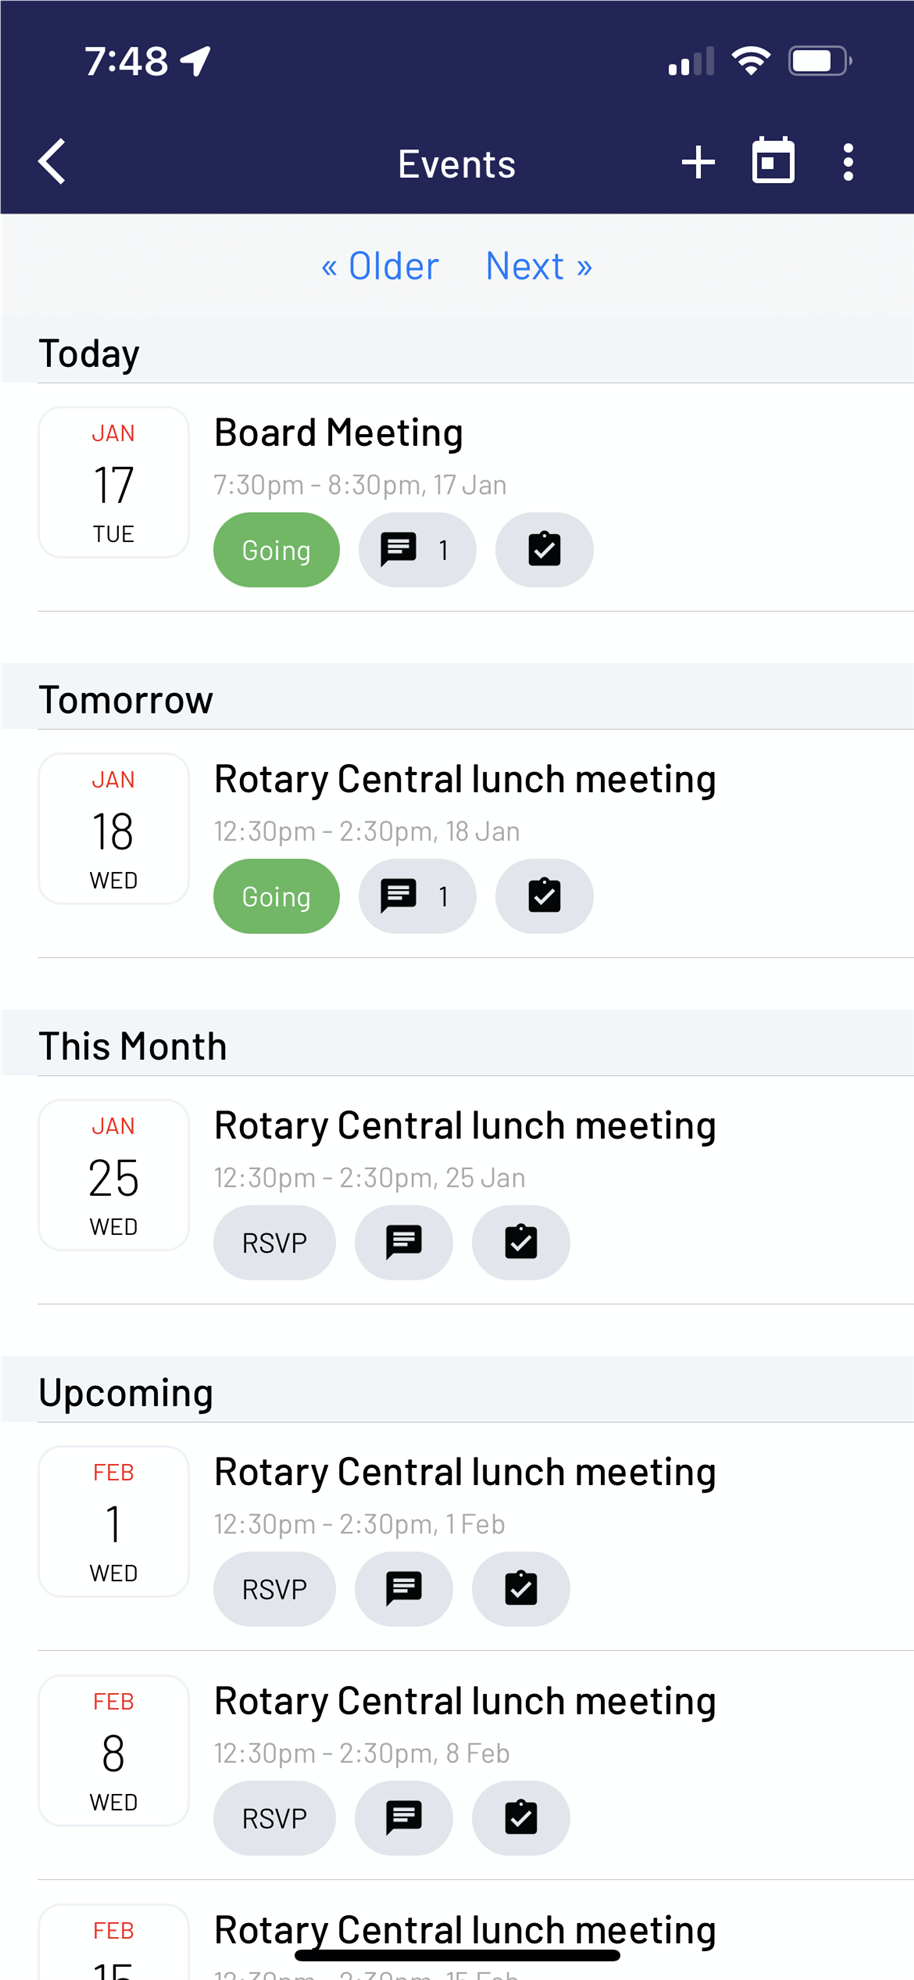Open attendance clipboard for 18 Jan meeting
The height and width of the screenshot is (1980, 914).
(x=544, y=896)
